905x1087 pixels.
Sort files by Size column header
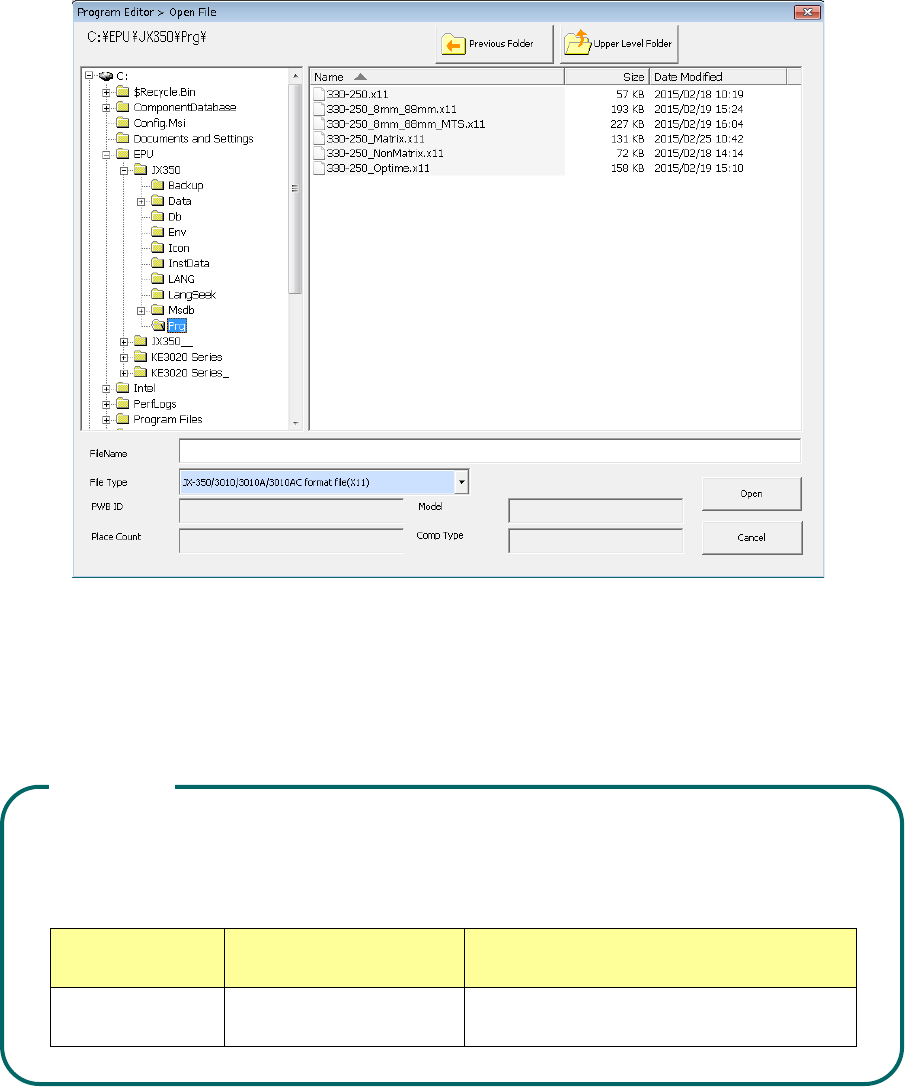pos(607,77)
